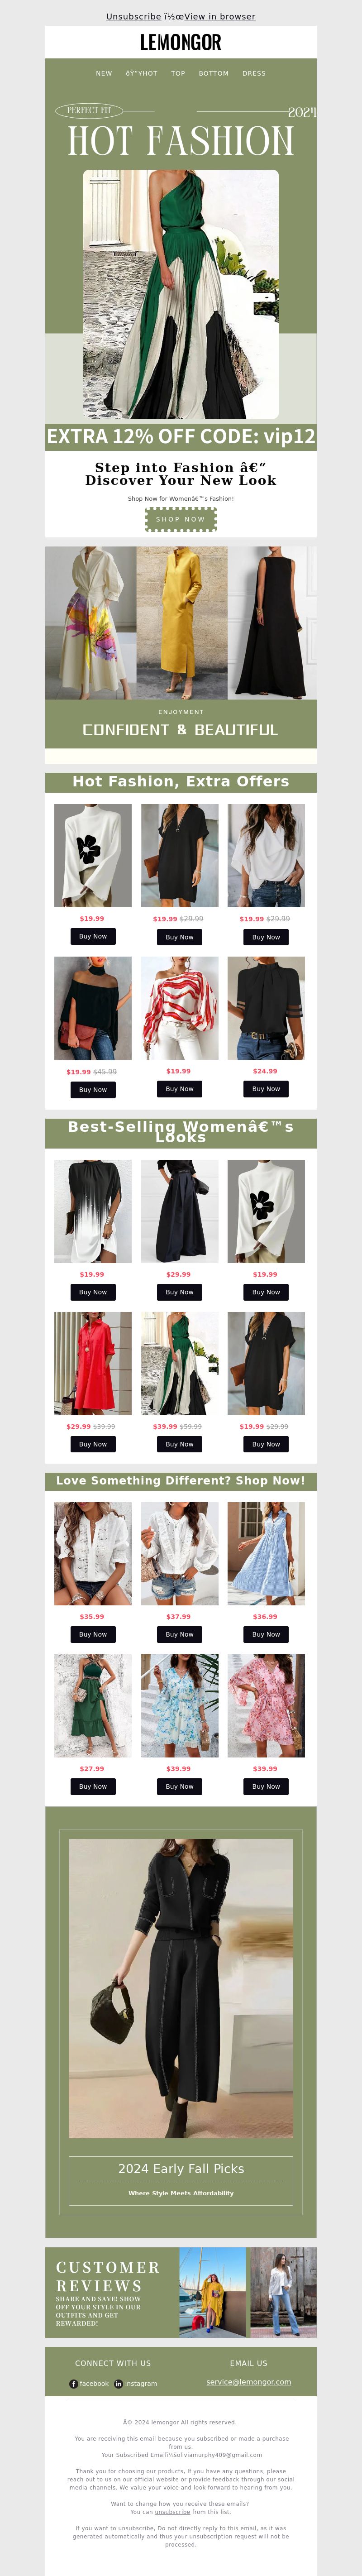
Task: Open the LEMONGOR logo at top
Action: [x=181, y=42]
